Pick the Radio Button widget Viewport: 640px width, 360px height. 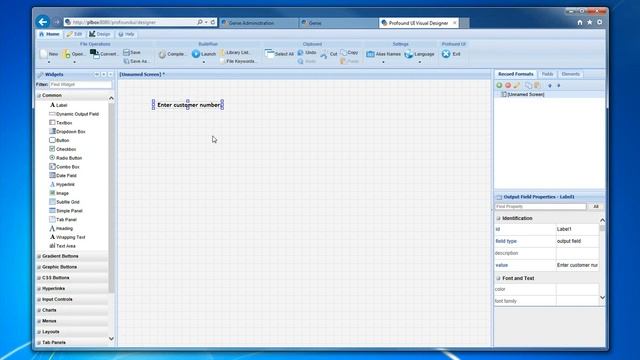tap(65, 158)
